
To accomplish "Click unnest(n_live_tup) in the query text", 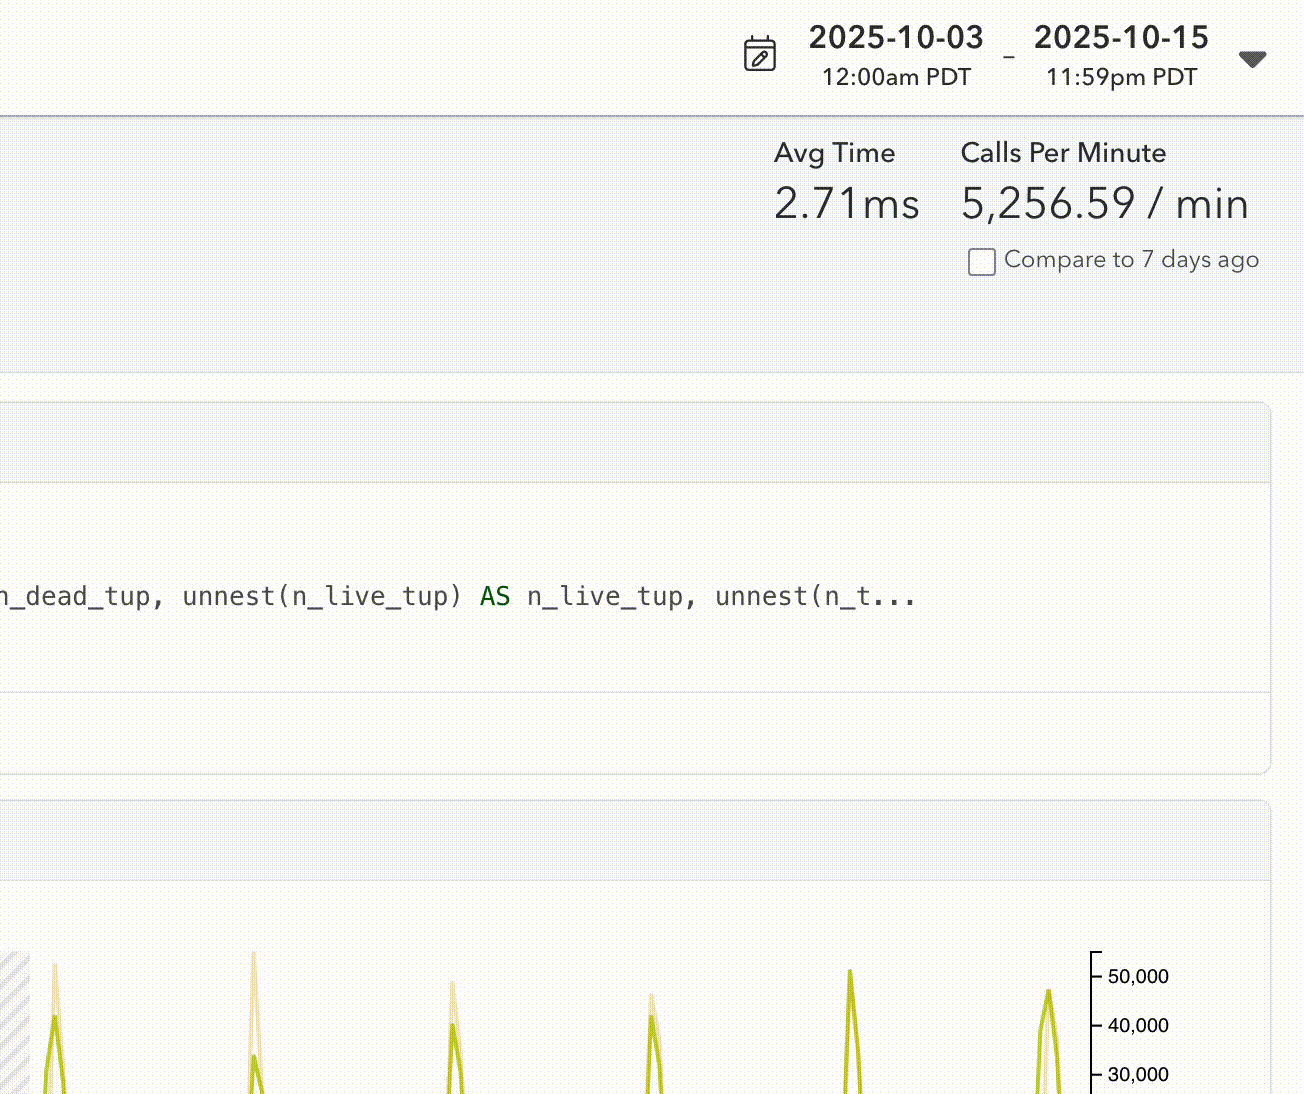I will coord(322,597).
